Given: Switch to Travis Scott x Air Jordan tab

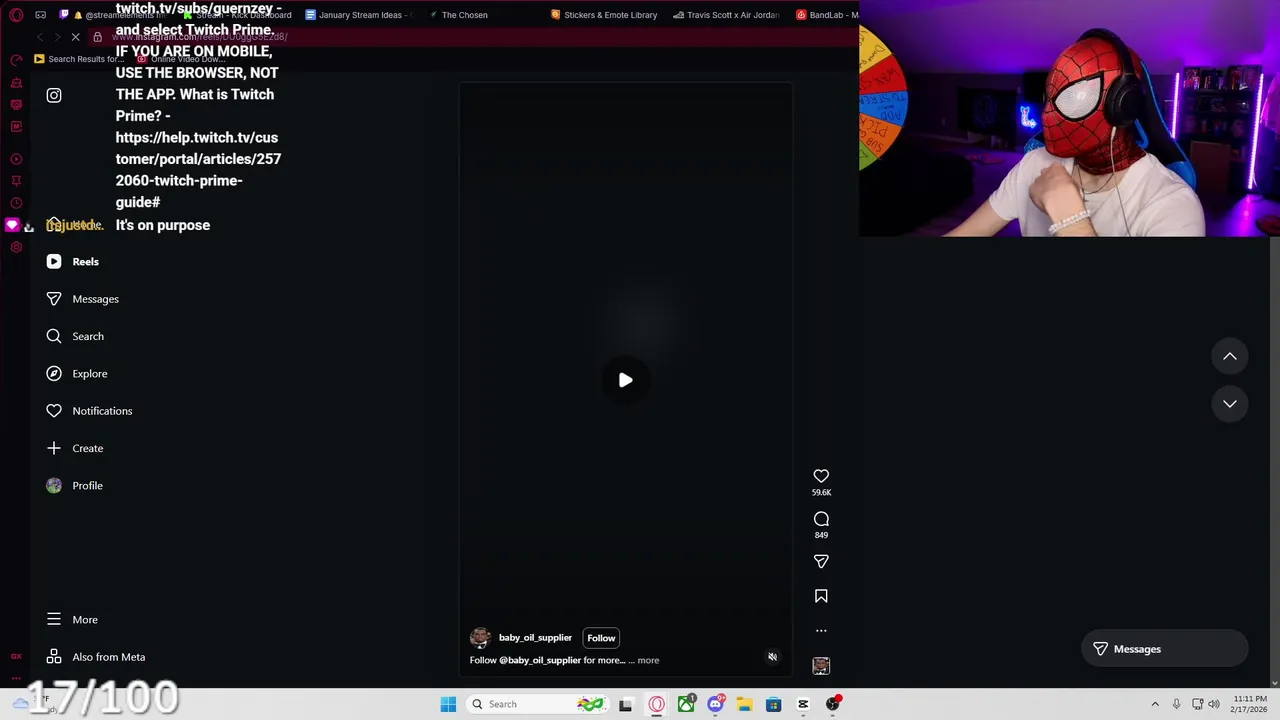Looking at the screenshot, I should [x=726, y=15].
